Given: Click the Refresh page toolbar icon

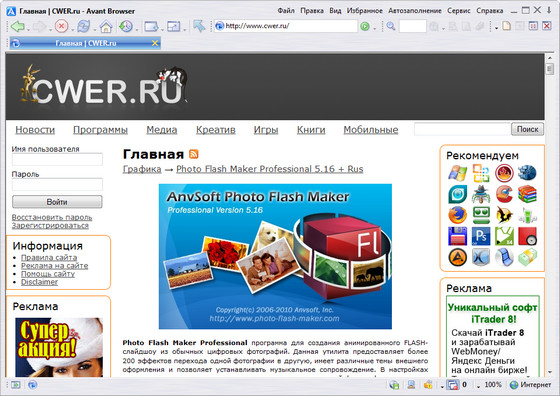Looking at the screenshot, I should tap(84, 26).
